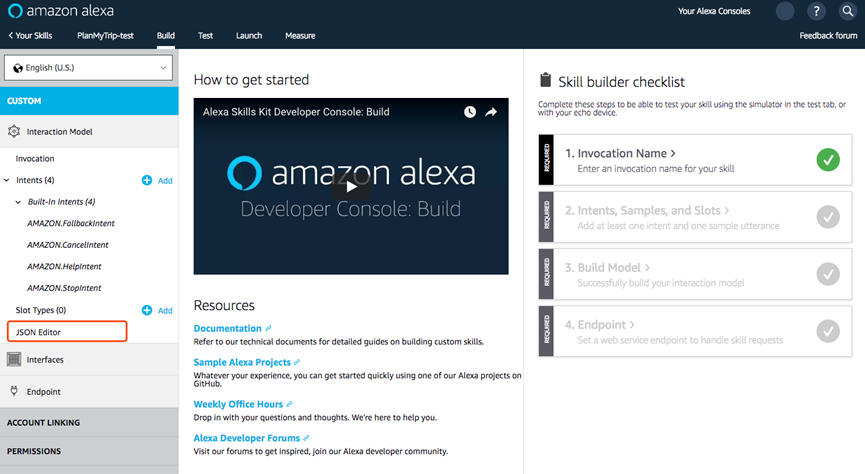Switch to the Build tab
This screenshot has height=474, width=865.
[x=165, y=35]
